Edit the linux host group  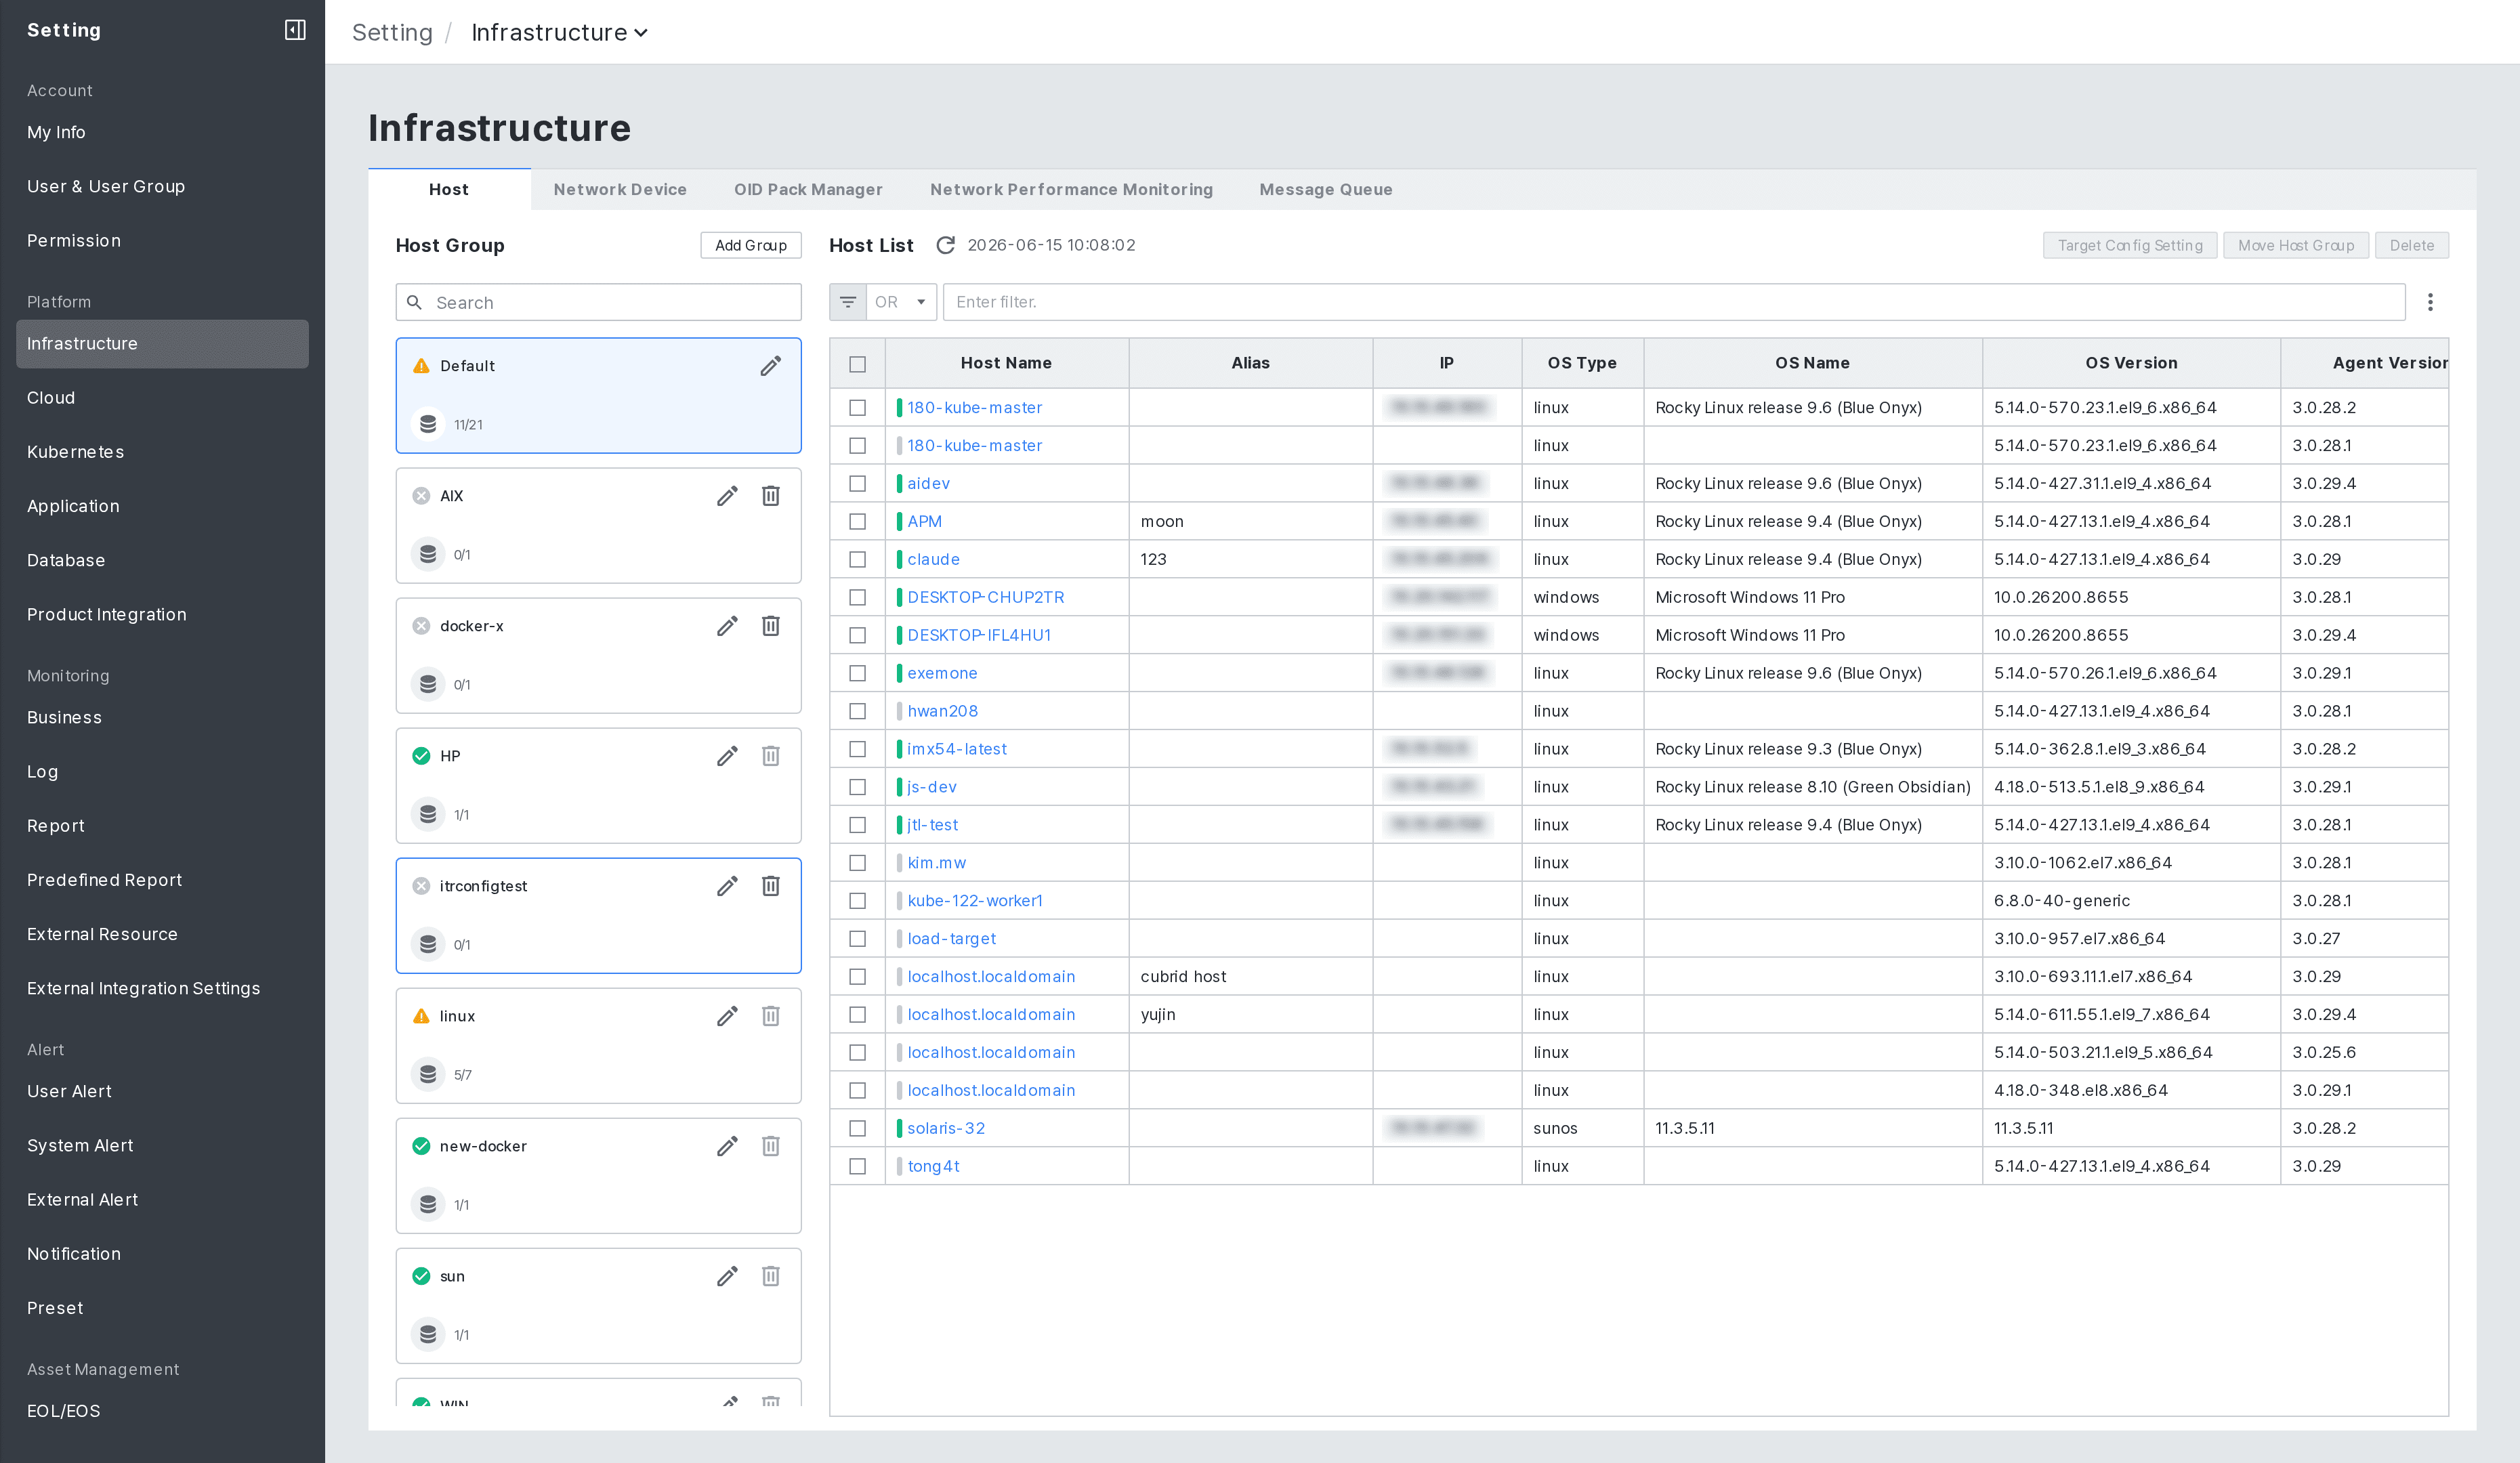727,1016
